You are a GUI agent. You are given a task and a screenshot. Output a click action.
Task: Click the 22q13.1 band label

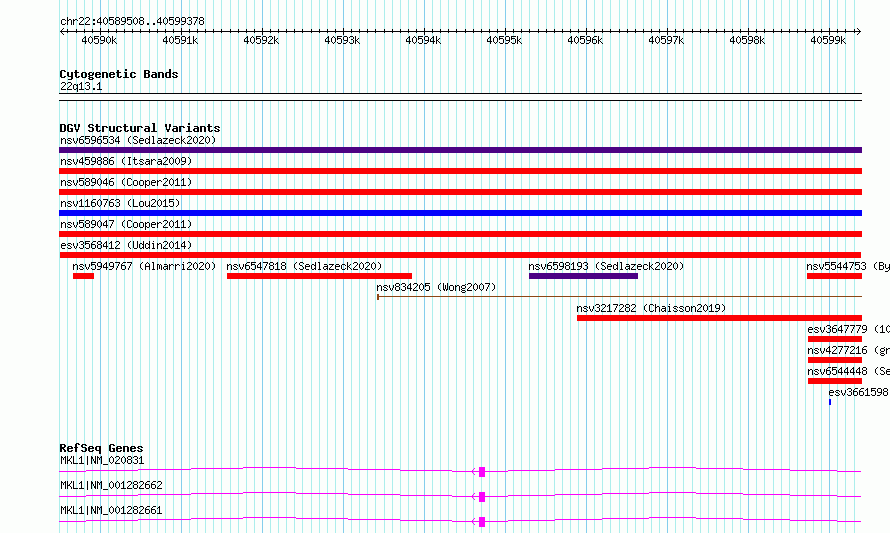pos(81,86)
